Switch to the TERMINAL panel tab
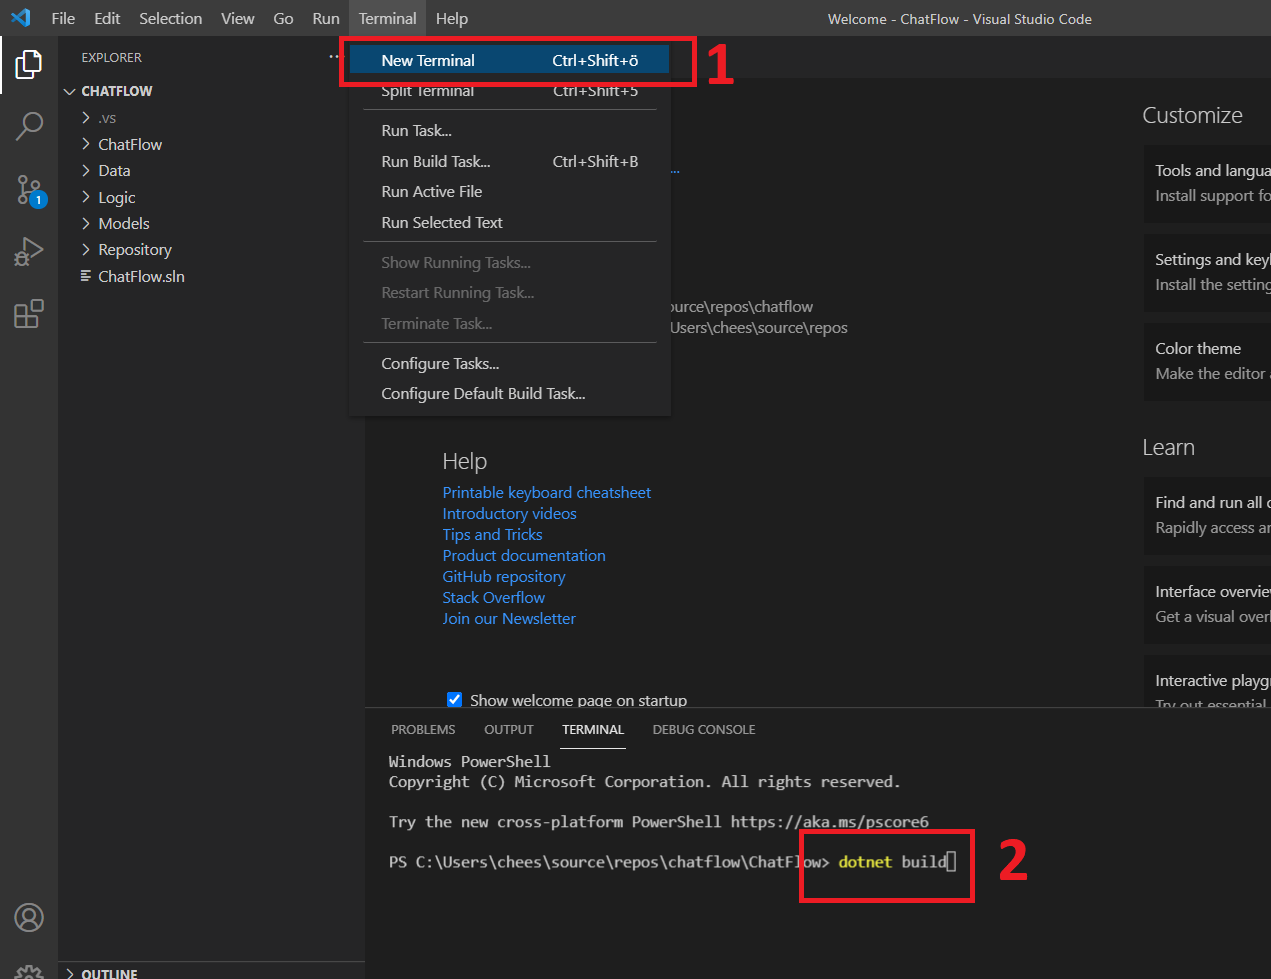Image resolution: width=1271 pixels, height=979 pixels. (593, 729)
